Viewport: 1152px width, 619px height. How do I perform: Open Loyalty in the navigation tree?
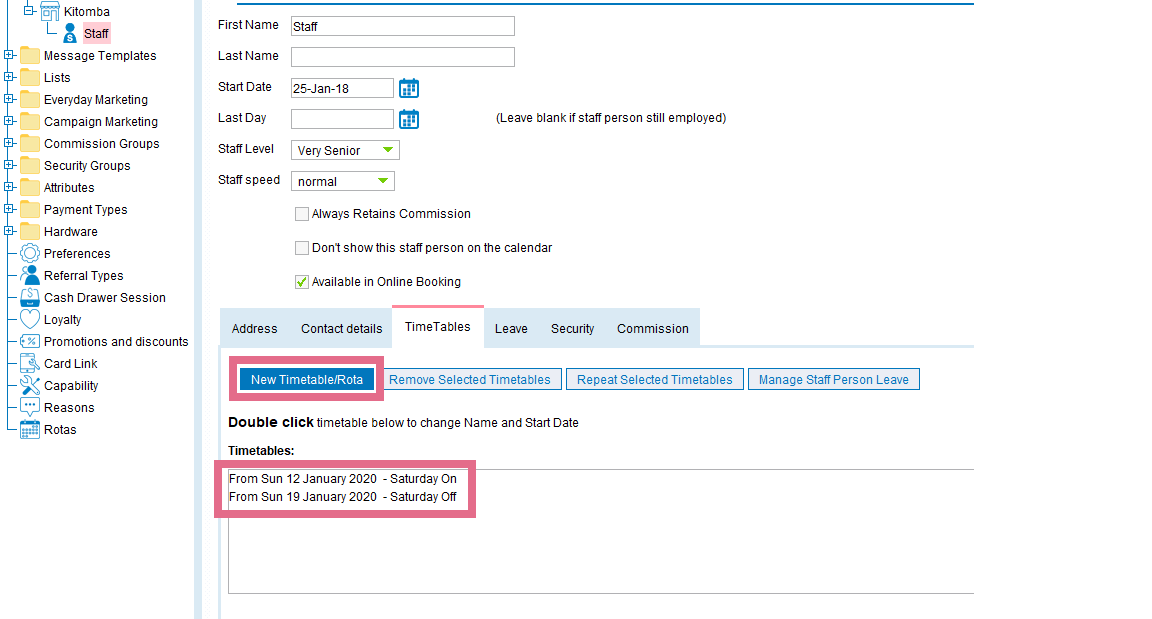[x=62, y=320]
